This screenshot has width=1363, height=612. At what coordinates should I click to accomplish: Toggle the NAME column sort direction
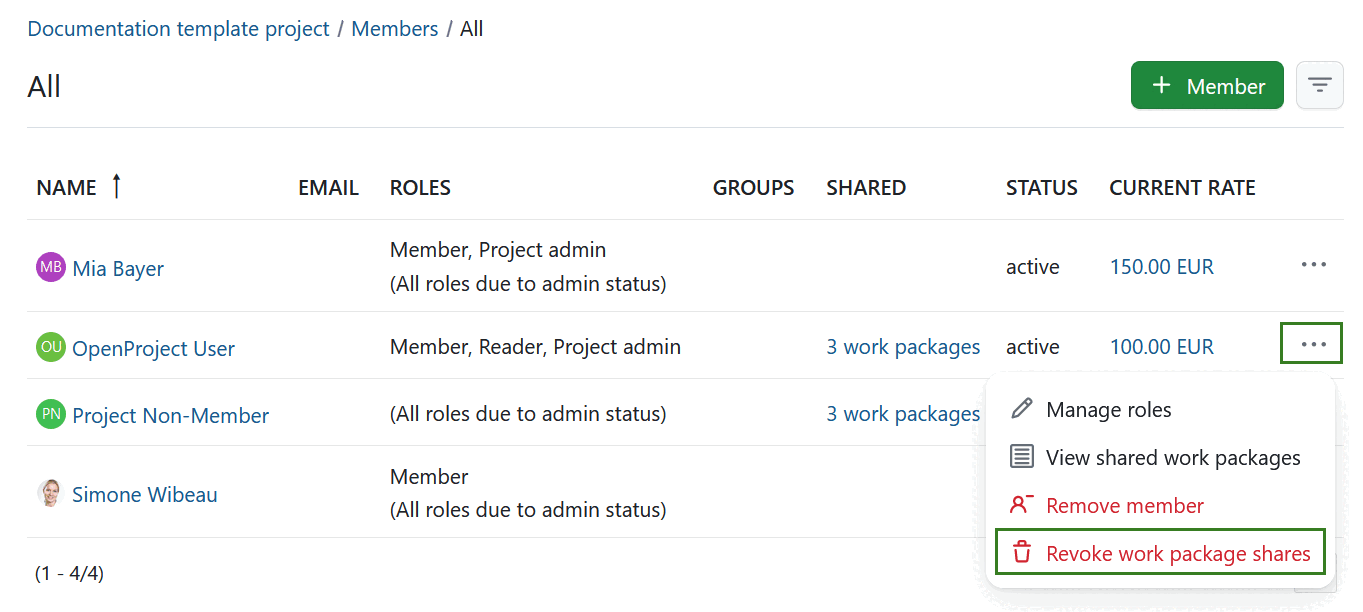[x=115, y=186]
